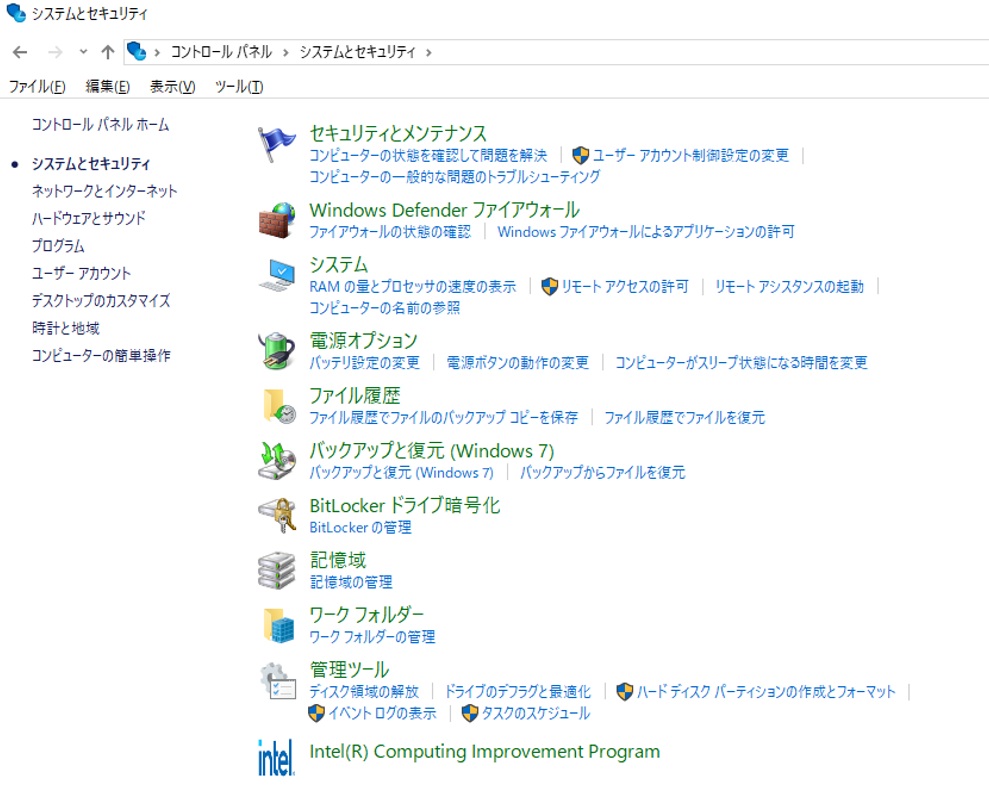The image size is (989, 796).
Task: Click the Intel logo icon
Action: click(276, 757)
